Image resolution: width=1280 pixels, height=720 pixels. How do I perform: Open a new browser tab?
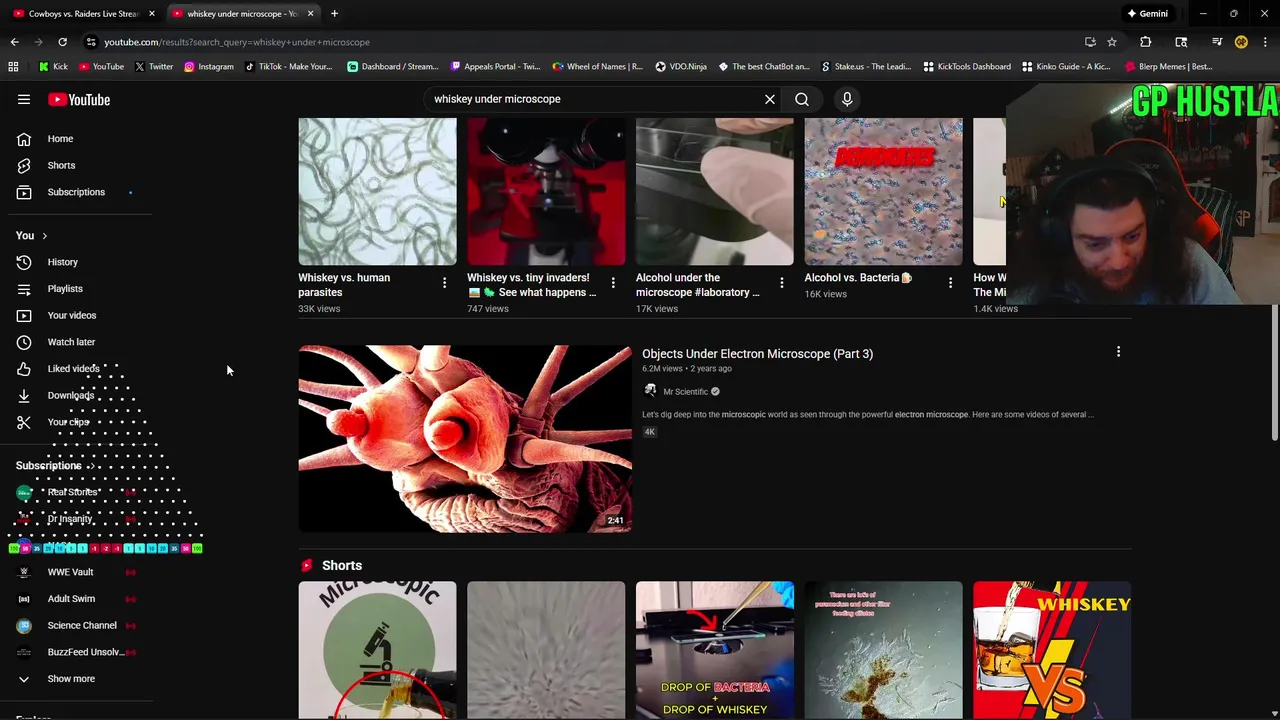[334, 14]
